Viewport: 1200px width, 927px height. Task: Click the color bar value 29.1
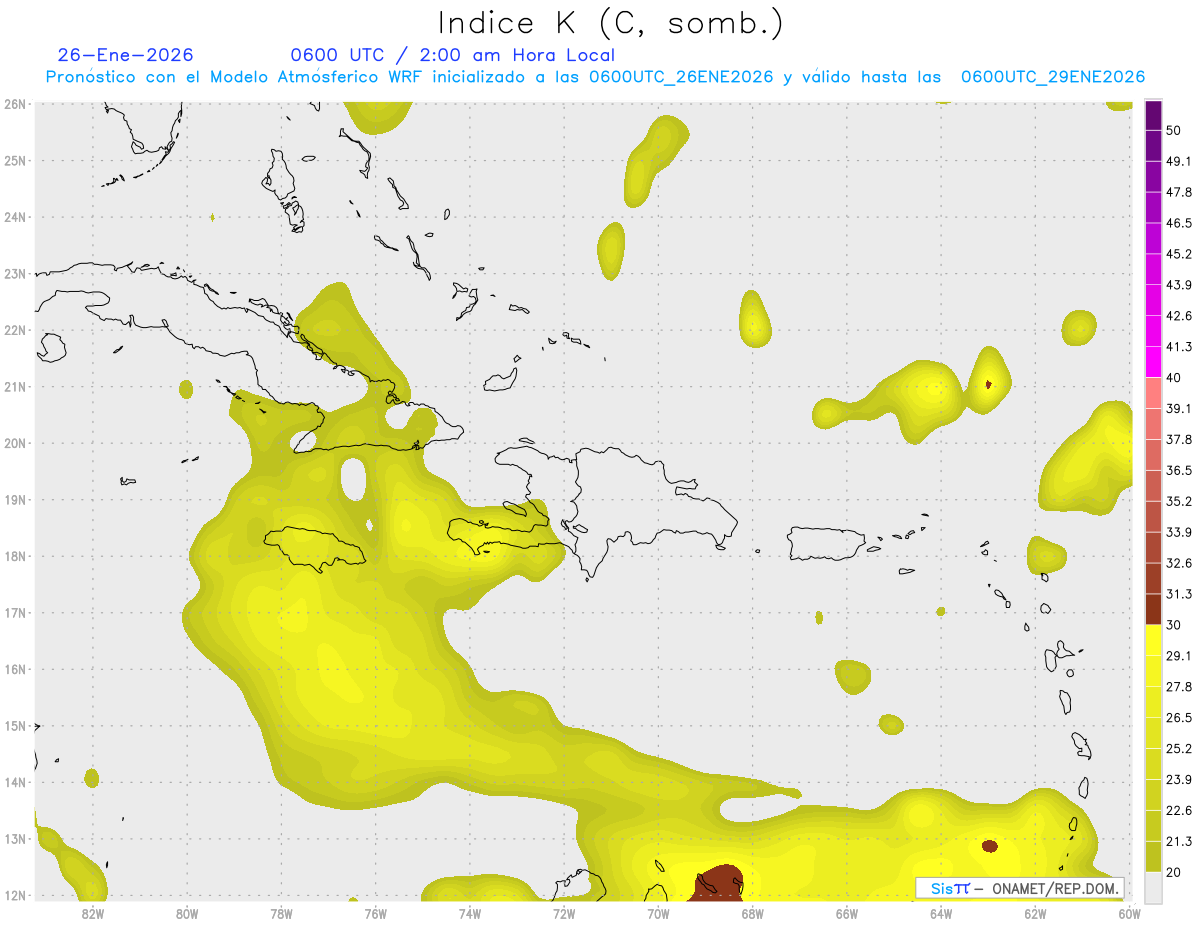[x=1179, y=656]
